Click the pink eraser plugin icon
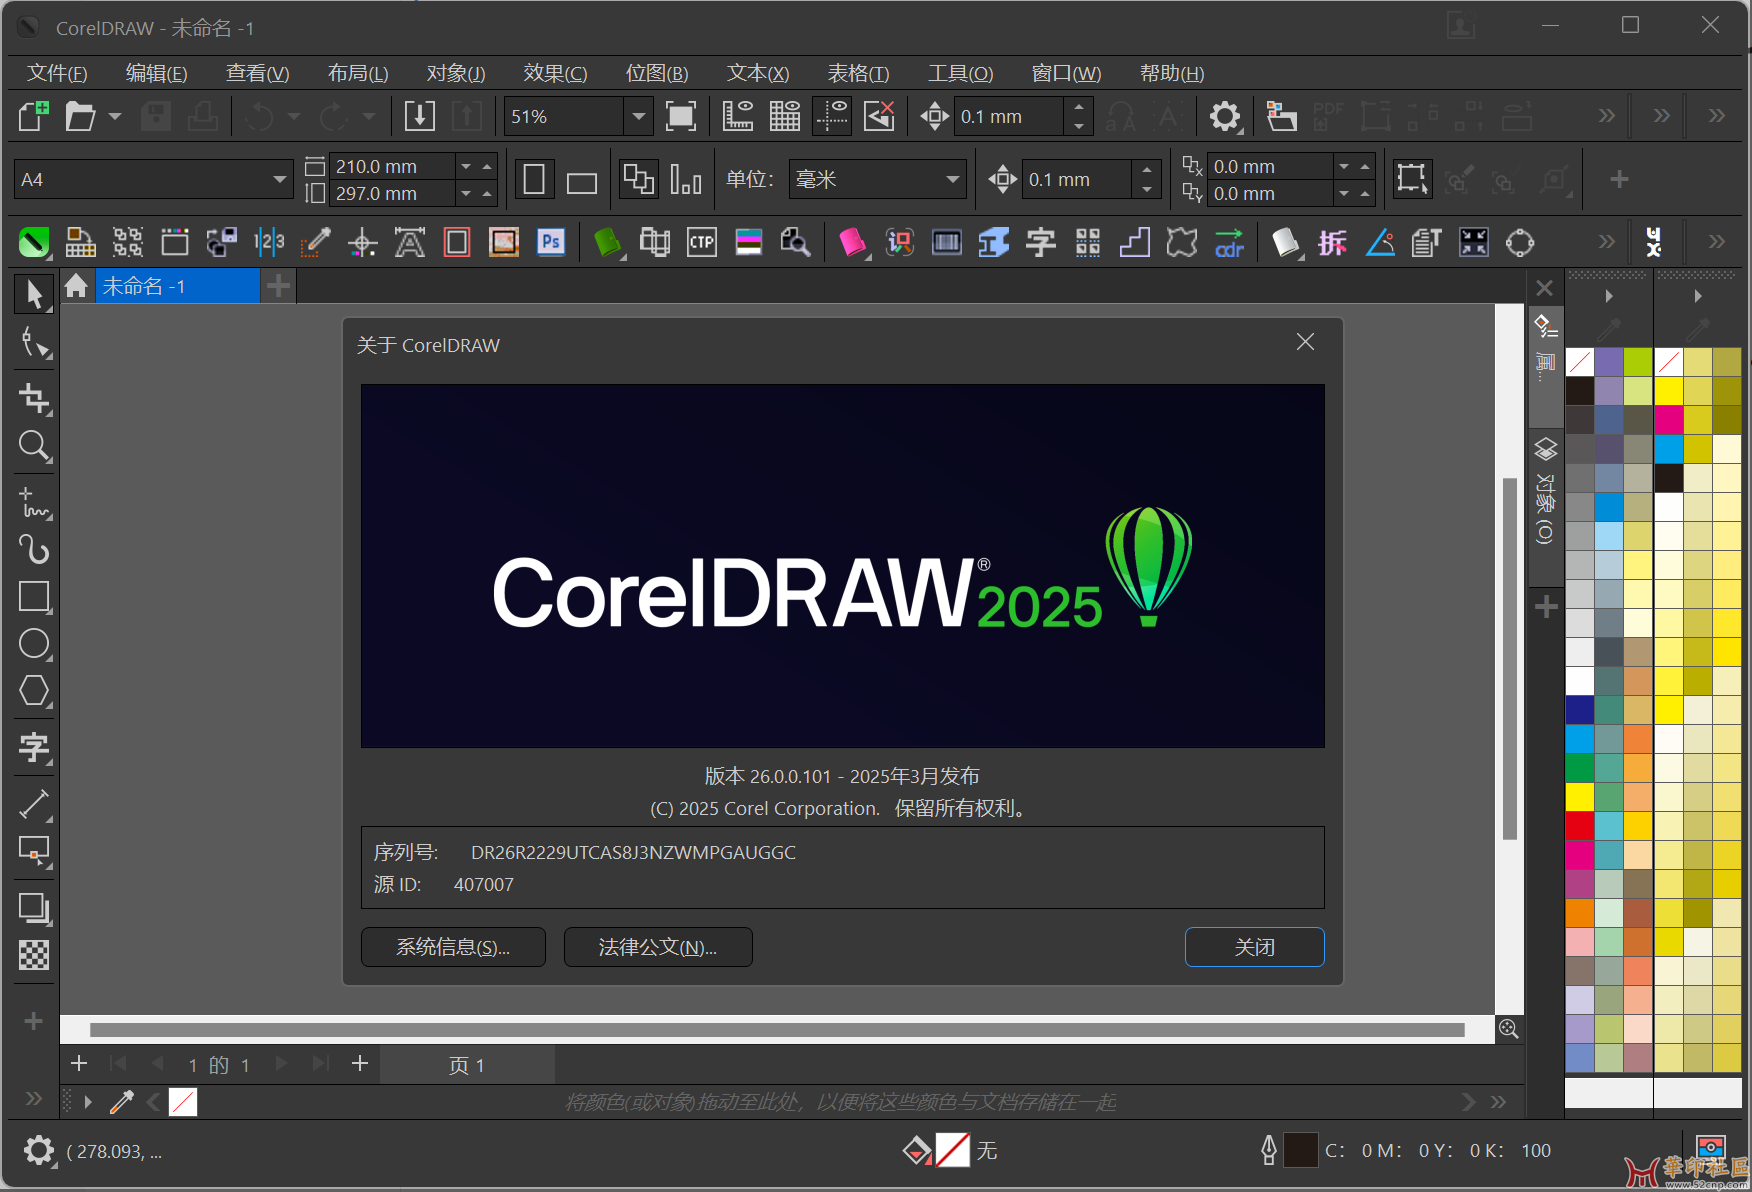Image resolution: width=1752 pixels, height=1192 pixels. click(852, 242)
